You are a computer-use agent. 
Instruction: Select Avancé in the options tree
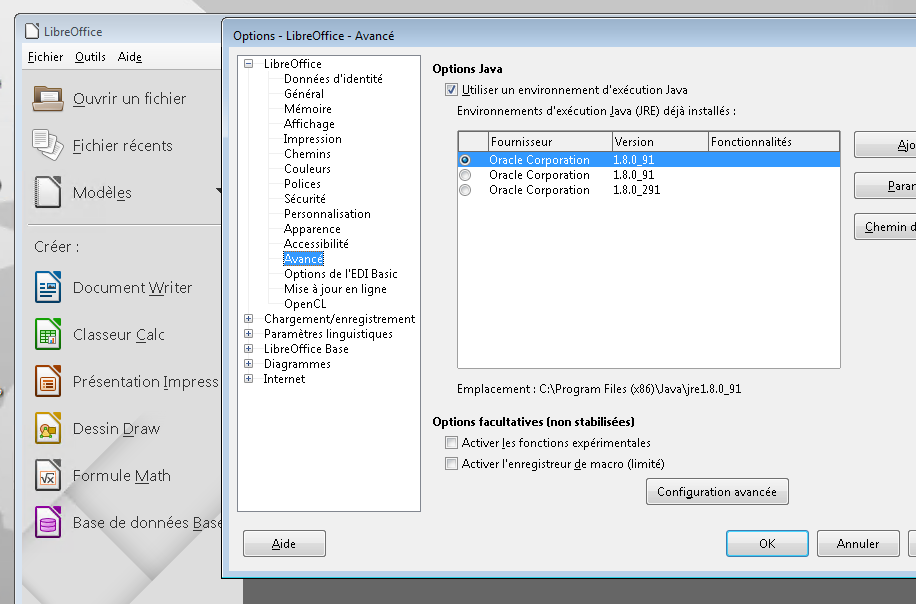point(303,259)
